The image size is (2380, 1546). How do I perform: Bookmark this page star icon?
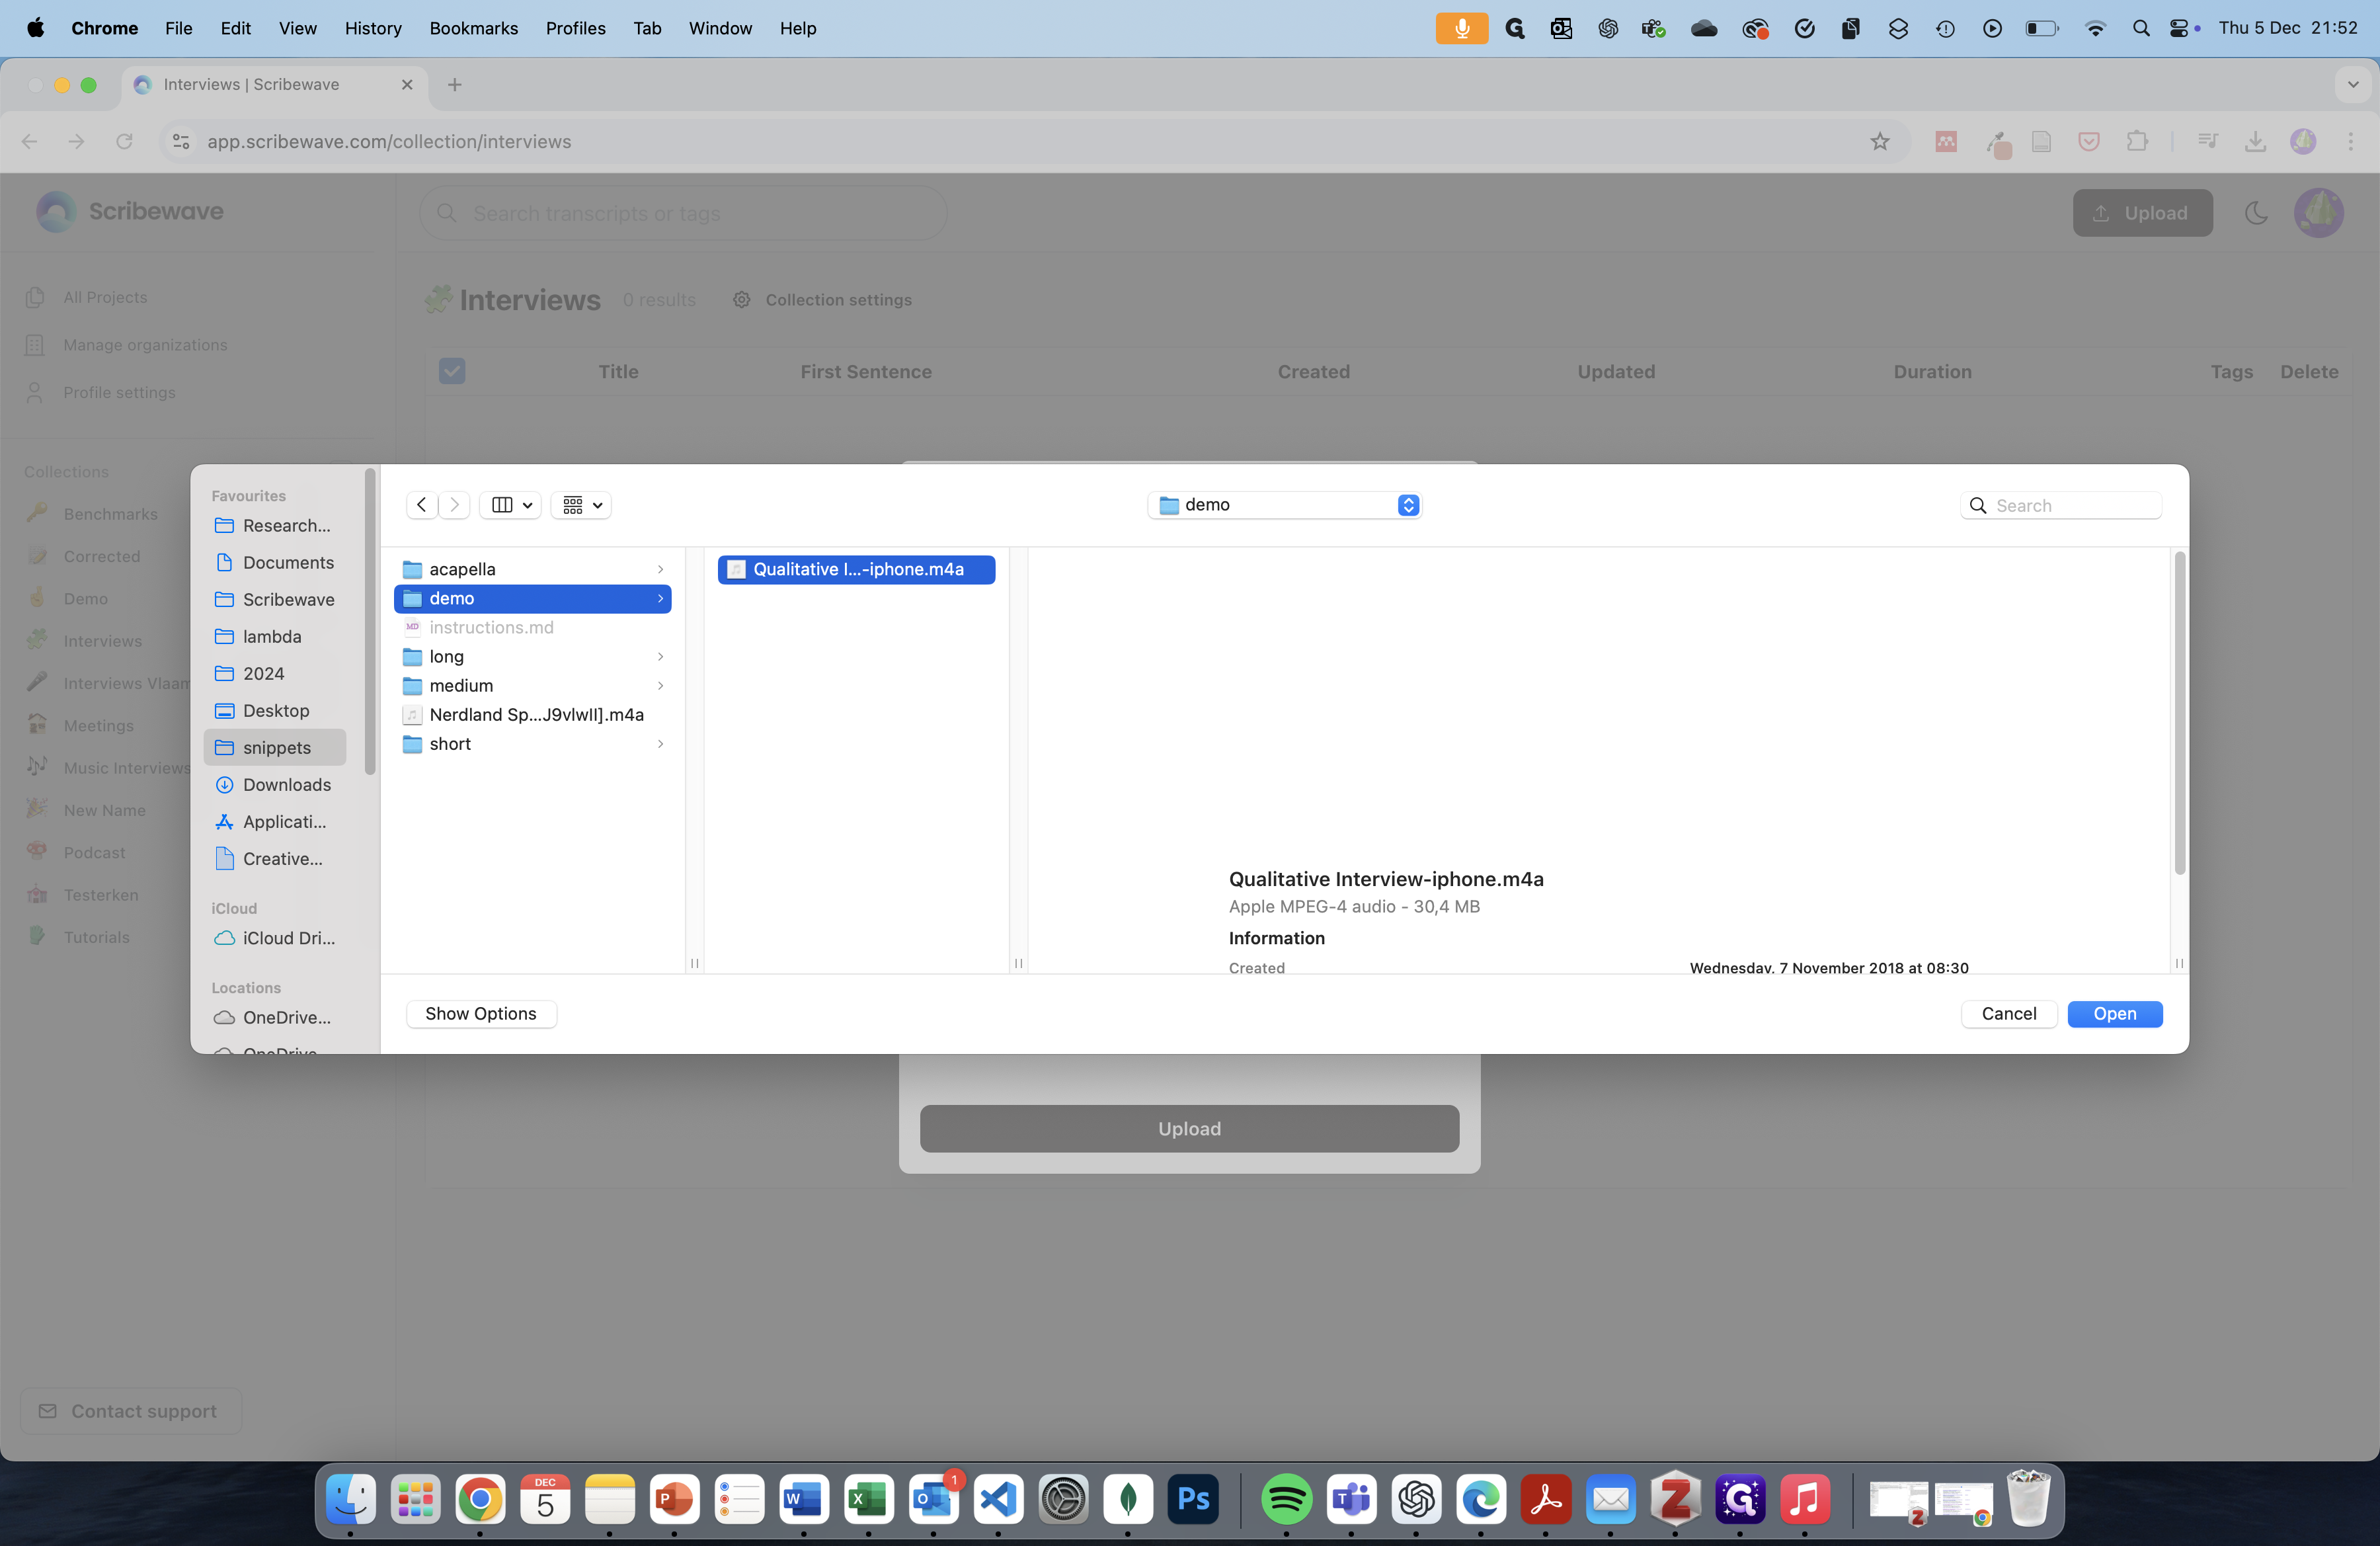(1880, 141)
